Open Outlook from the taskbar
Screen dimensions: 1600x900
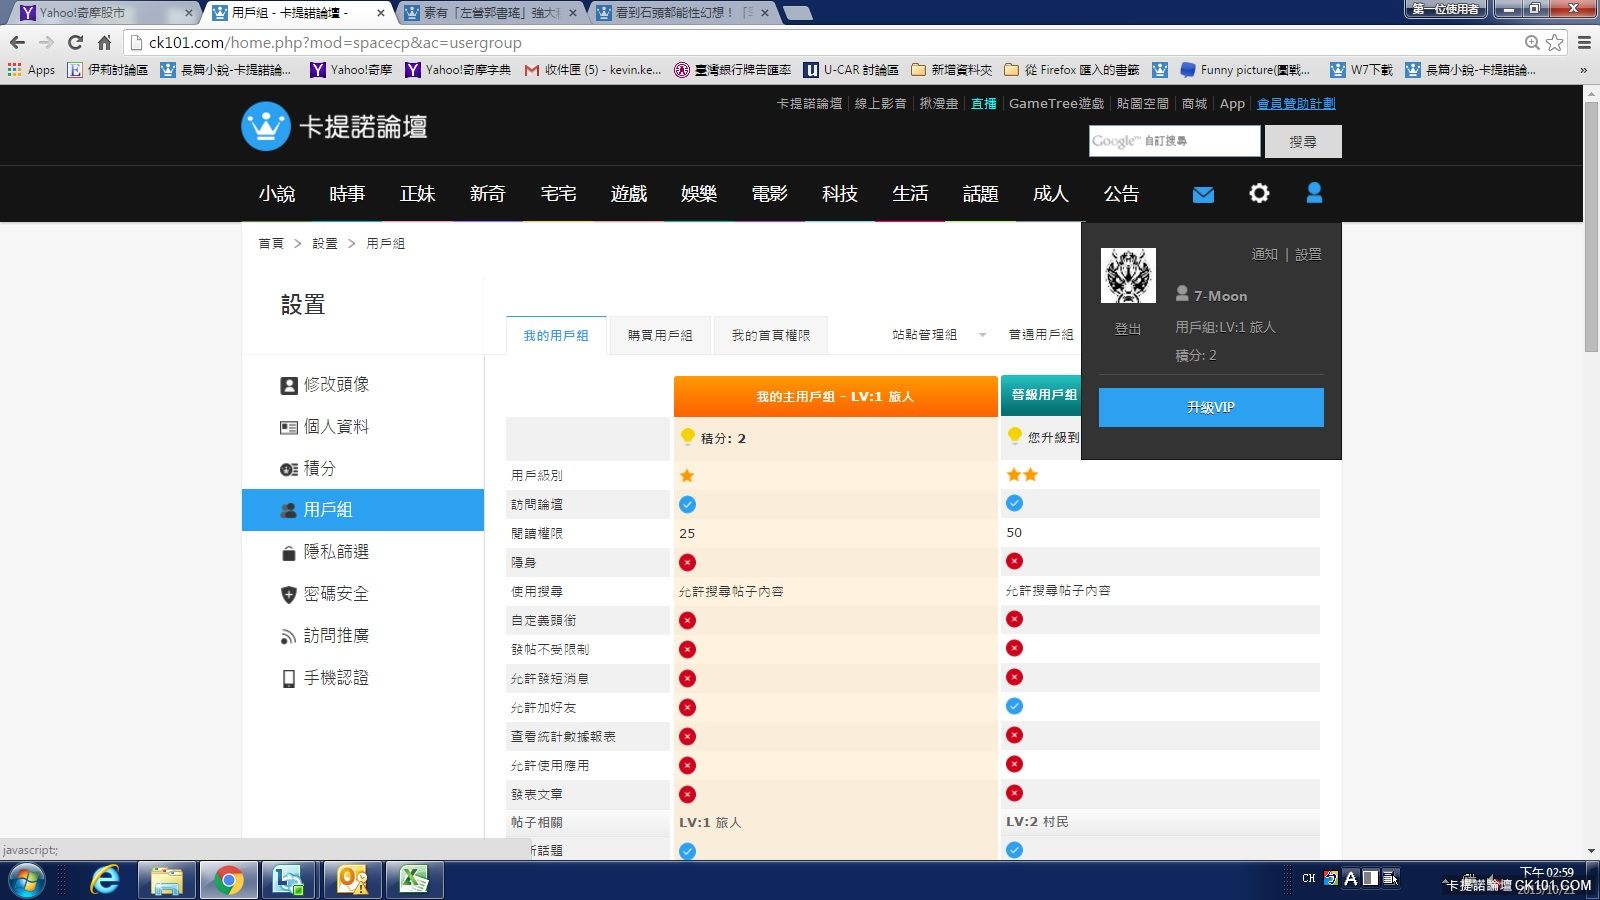pyautogui.click(x=352, y=881)
